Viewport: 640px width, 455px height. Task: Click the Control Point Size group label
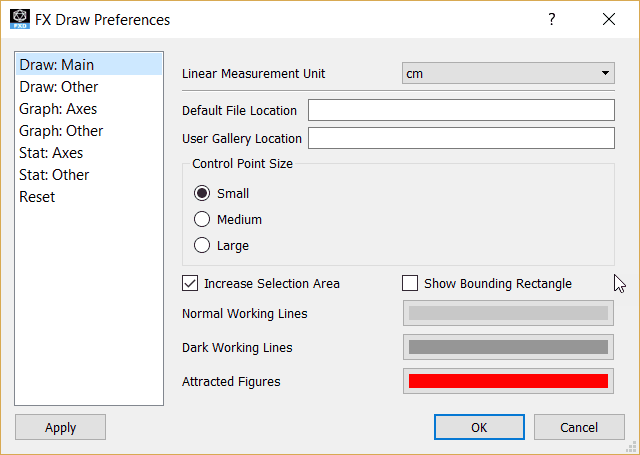pyautogui.click(x=242, y=164)
